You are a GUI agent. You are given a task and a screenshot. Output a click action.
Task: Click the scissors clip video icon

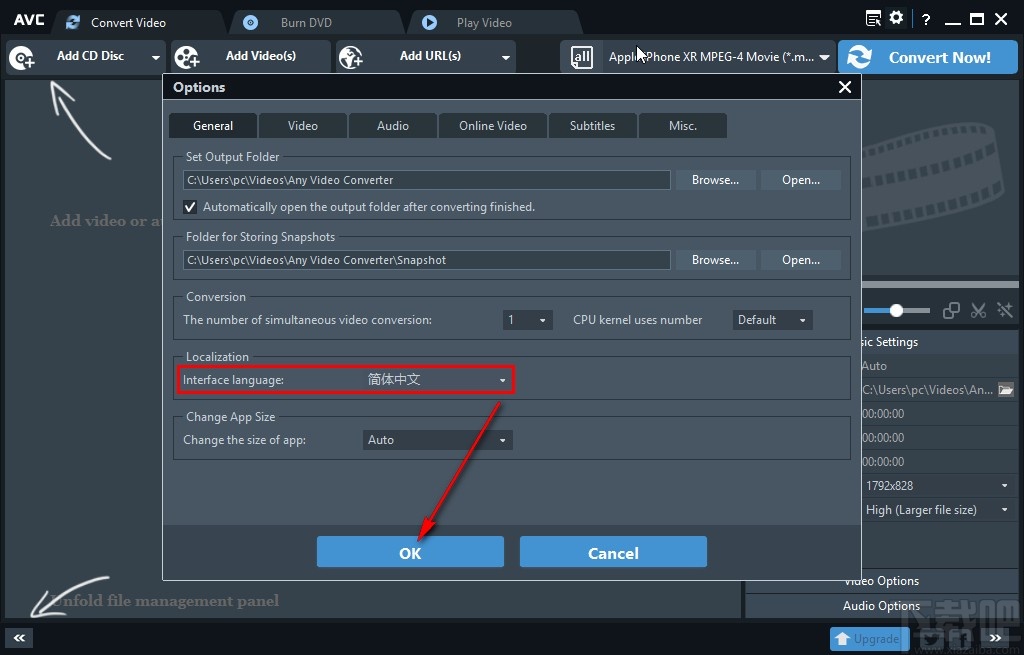click(978, 311)
